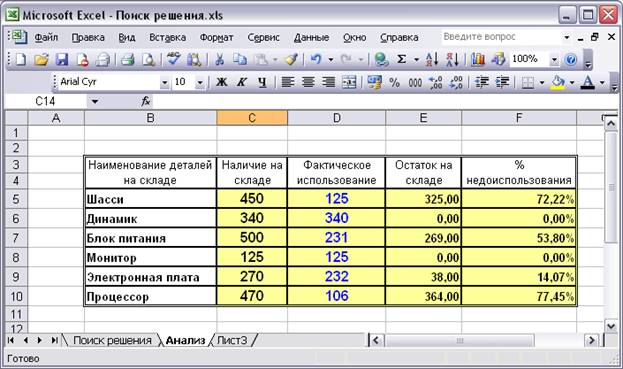The width and height of the screenshot is (623, 369).
Task: Select the Процессор cell
Action: click(x=150, y=296)
